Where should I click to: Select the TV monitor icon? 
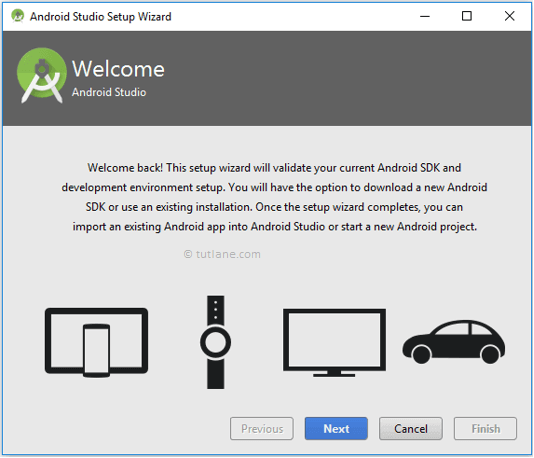pyautogui.click(x=334, y=343)
